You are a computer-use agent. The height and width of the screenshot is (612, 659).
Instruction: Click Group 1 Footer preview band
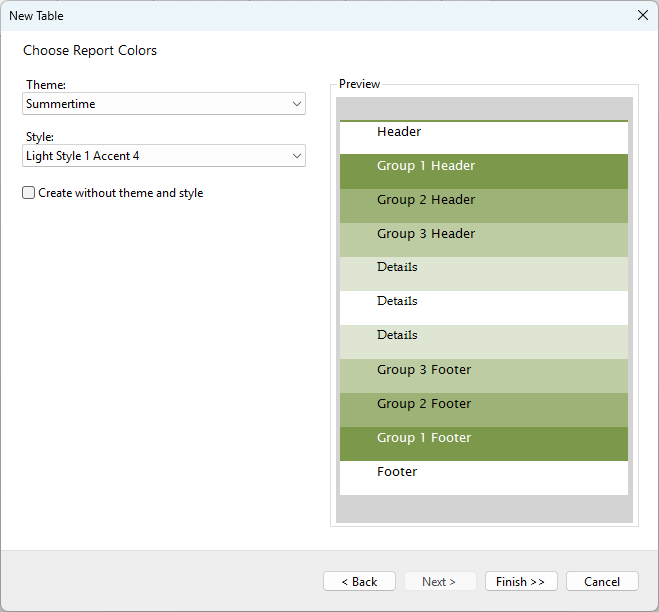point(484,444)
